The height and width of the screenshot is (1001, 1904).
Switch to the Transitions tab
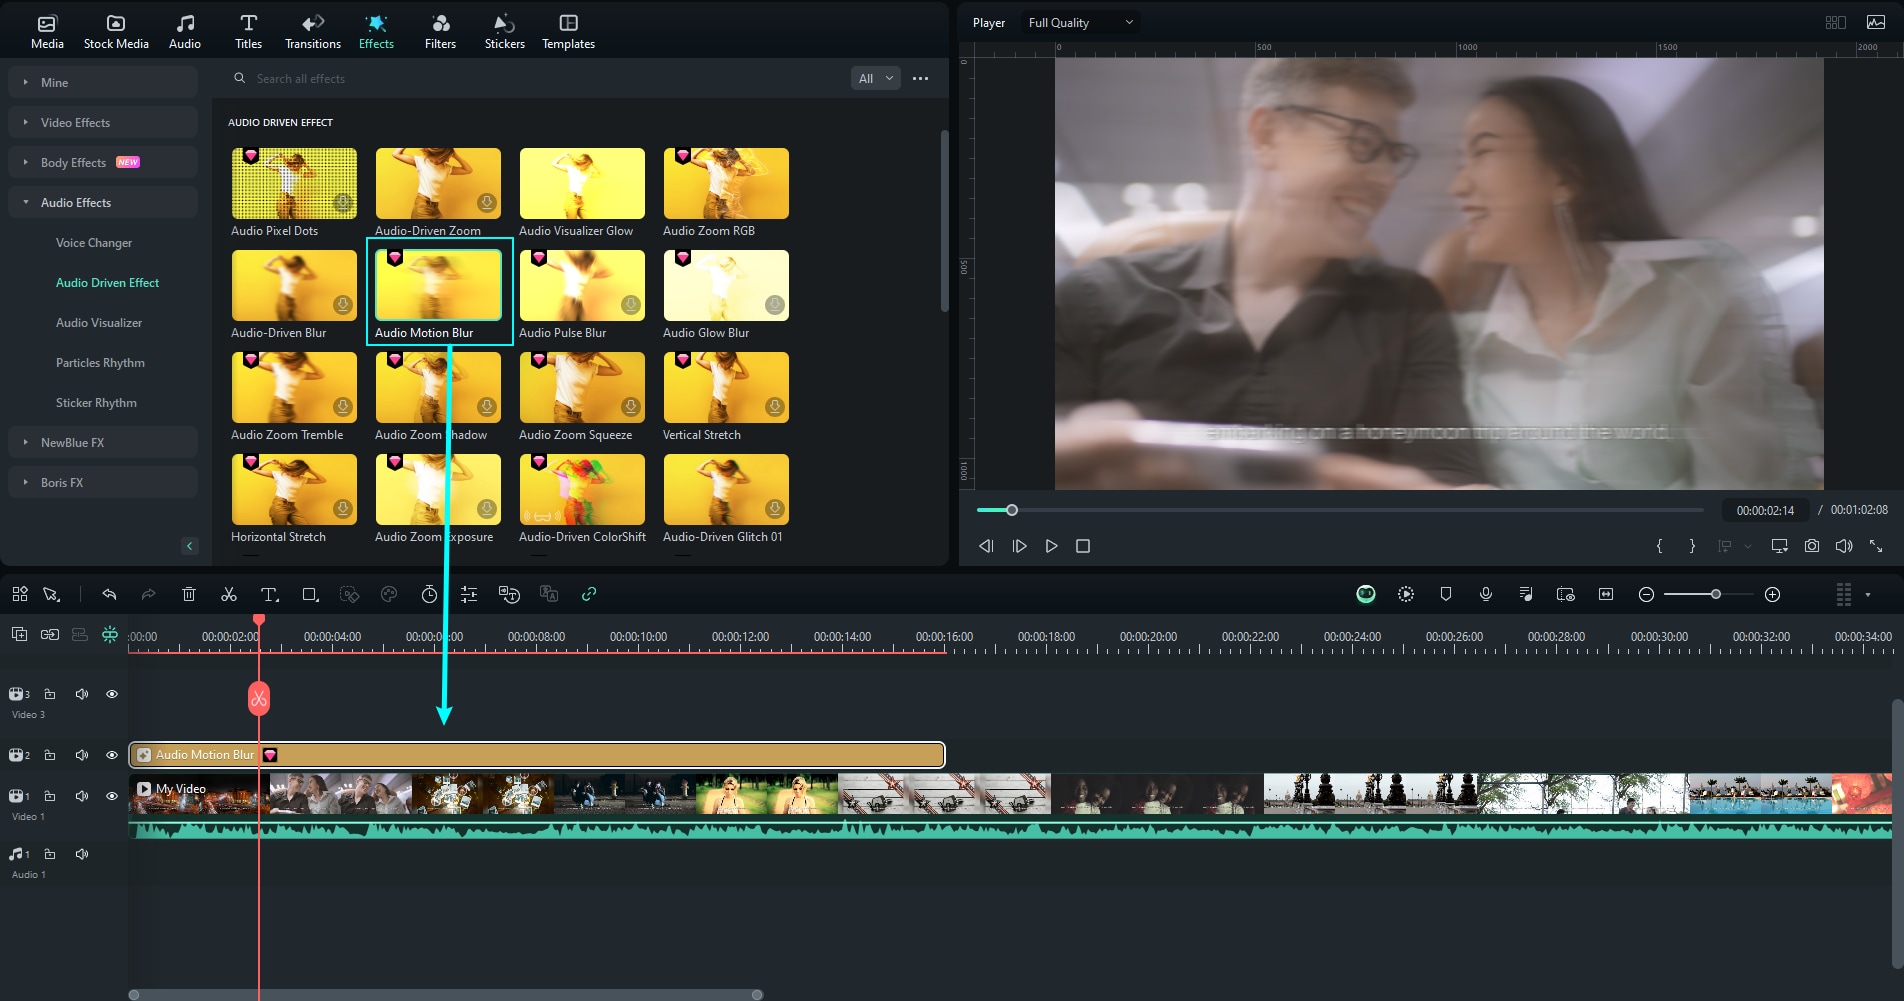click(313, 32)
